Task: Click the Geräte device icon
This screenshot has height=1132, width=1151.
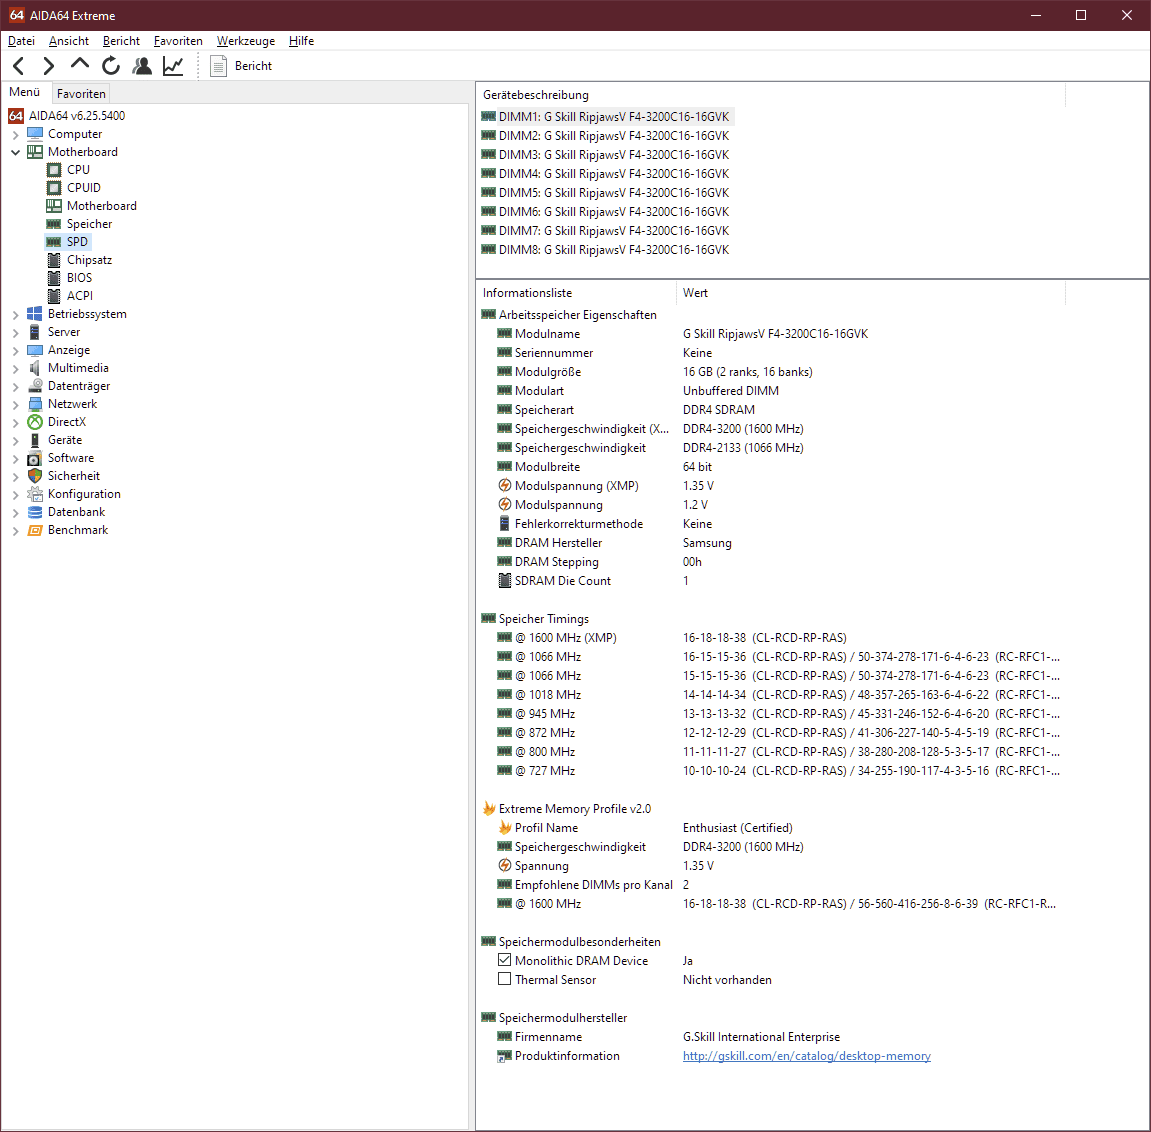Action: (35, 440)
